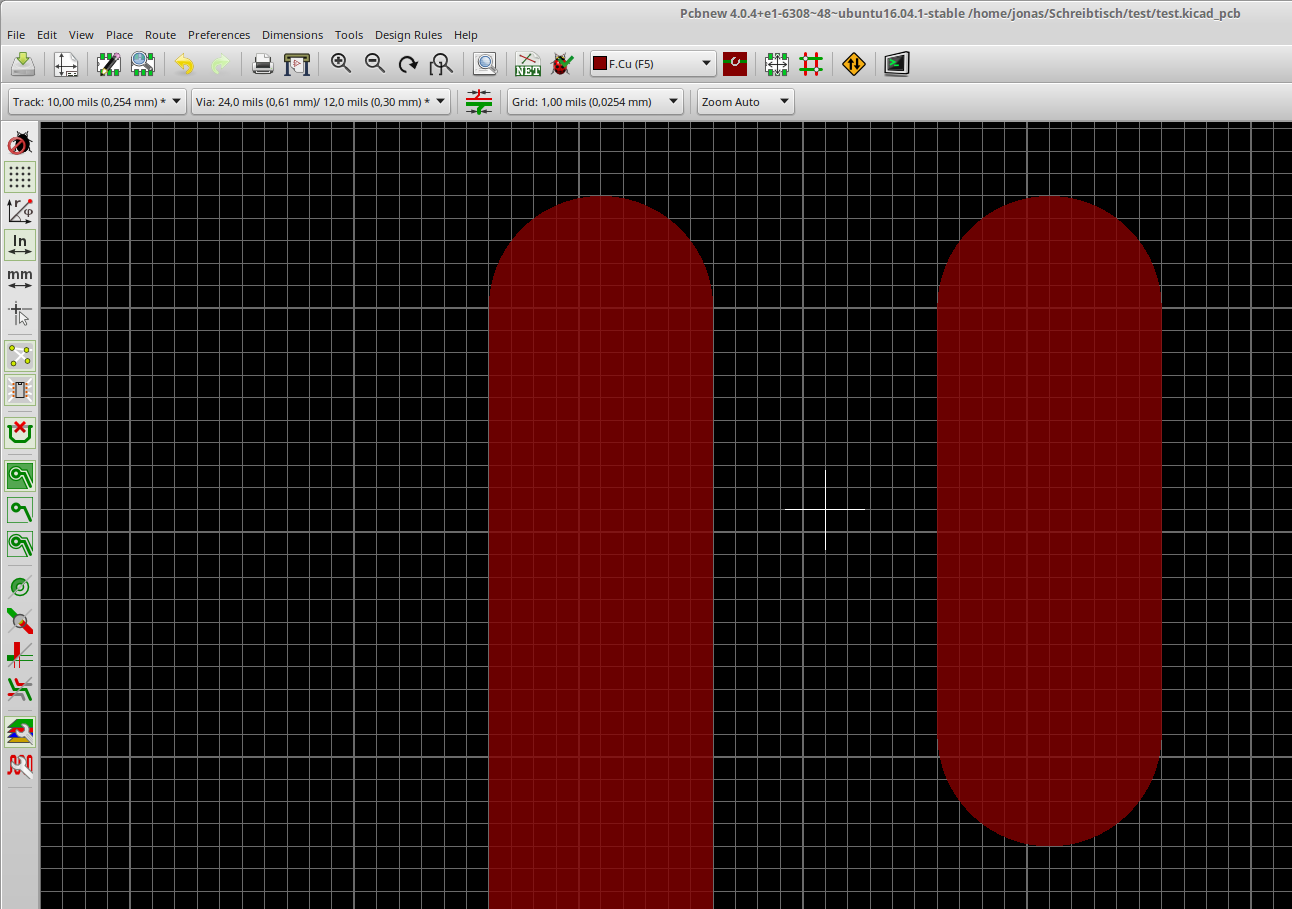Screen dimensions: 1292x909
Task: Switch units to millimeters
Action: coord(20,278)
